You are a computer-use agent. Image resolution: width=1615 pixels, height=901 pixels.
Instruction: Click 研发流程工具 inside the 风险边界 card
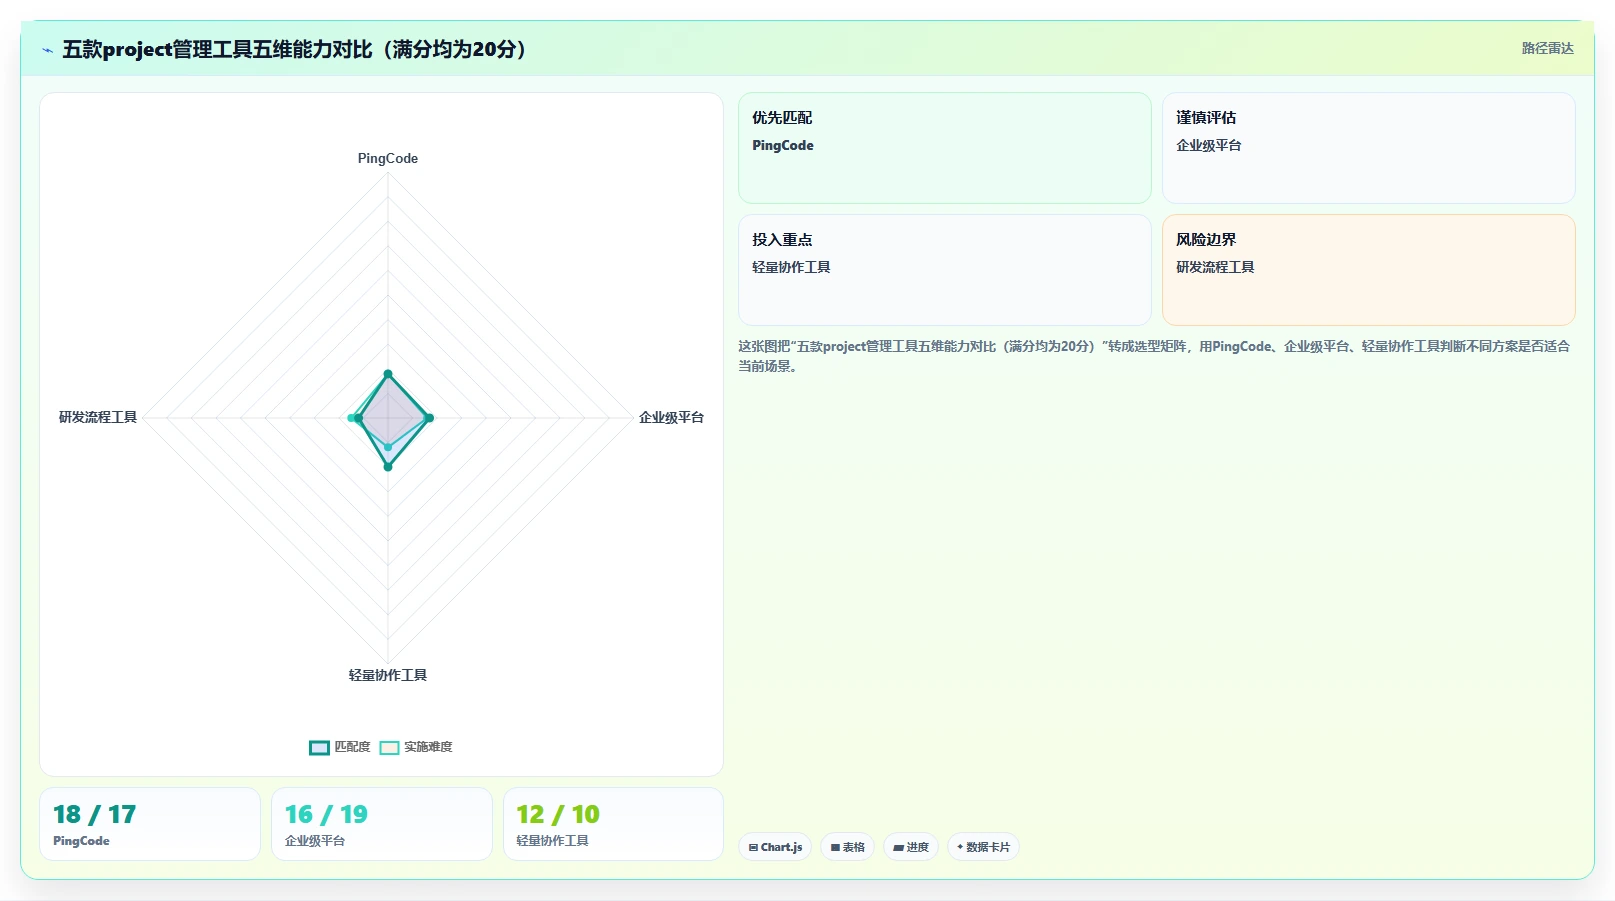tap(1215, 267)
